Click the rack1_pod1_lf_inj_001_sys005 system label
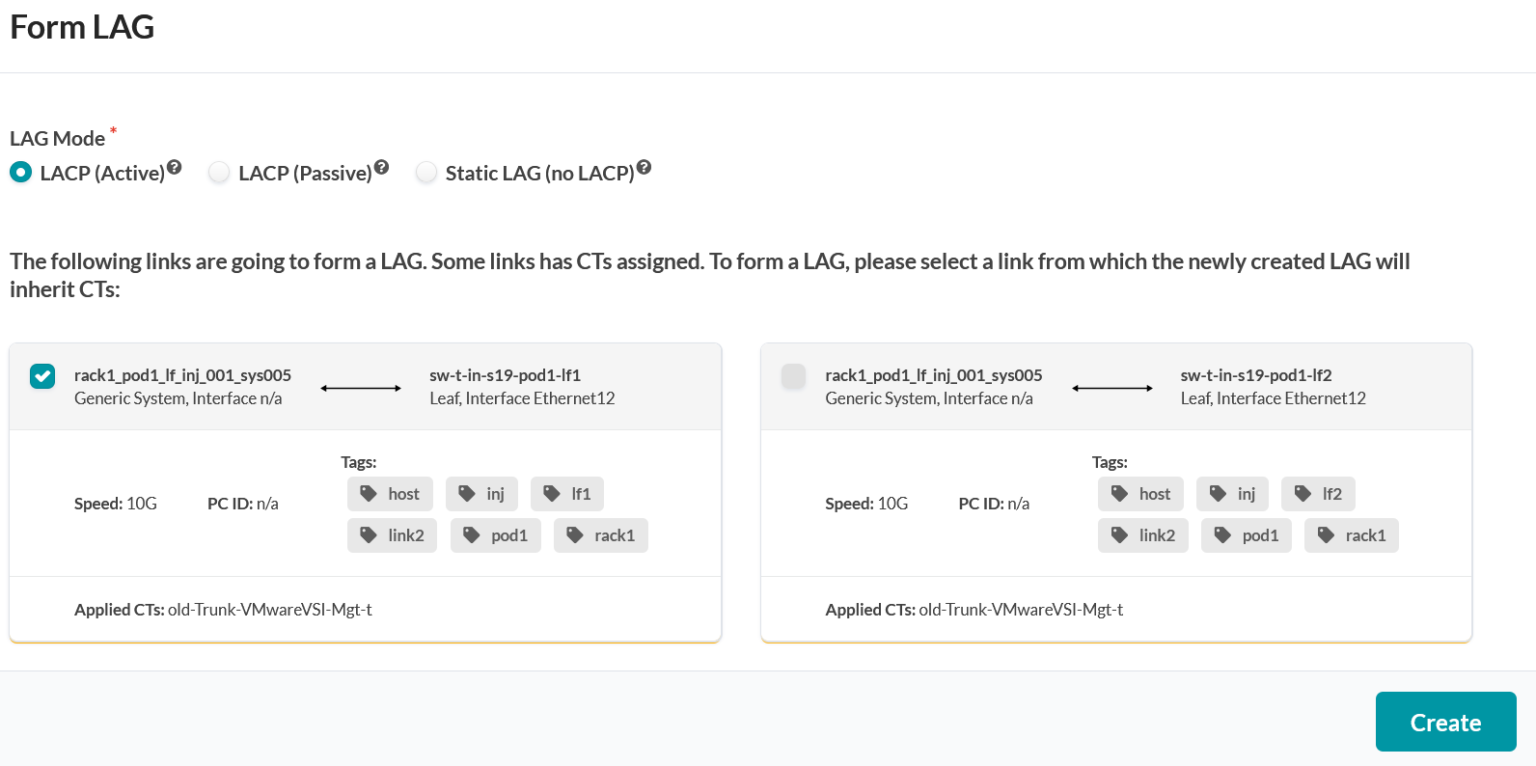 click(183, 376)
